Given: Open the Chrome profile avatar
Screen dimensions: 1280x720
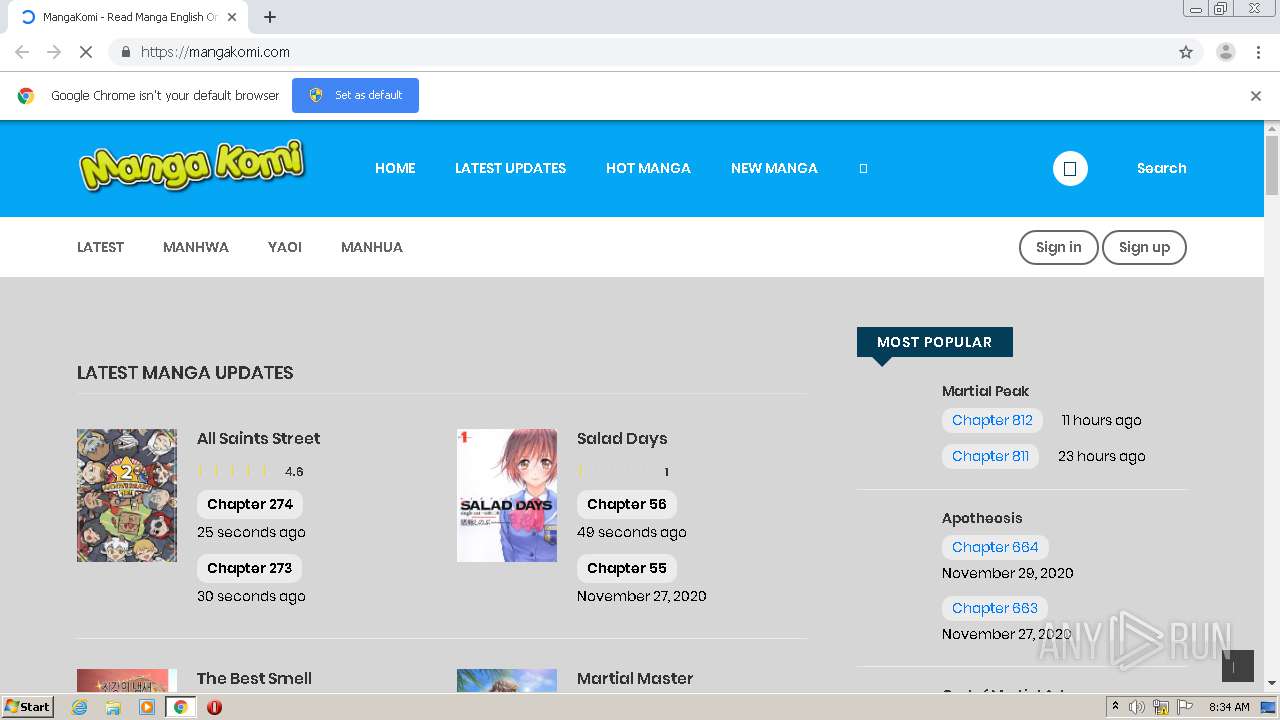Looking at the screenshot, I should click(x=1226, y=52).
